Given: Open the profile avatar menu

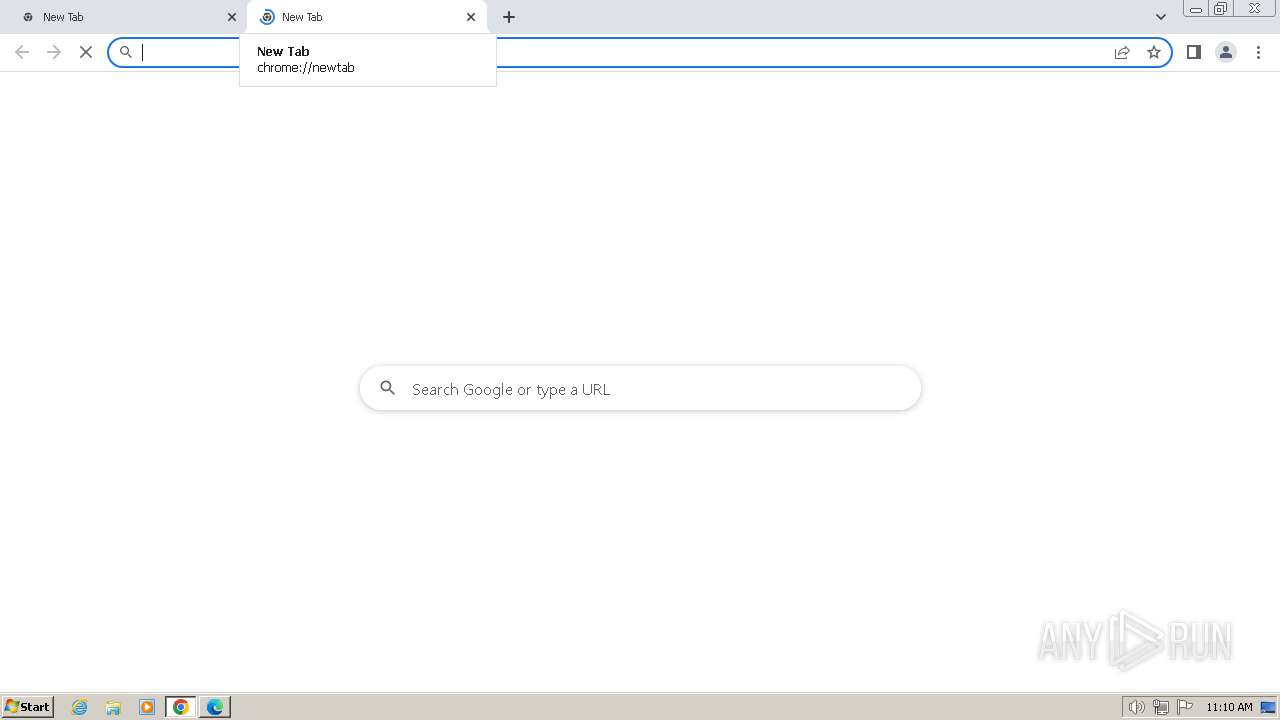Looking at the screenshot, I should [x=1226, y=52].
